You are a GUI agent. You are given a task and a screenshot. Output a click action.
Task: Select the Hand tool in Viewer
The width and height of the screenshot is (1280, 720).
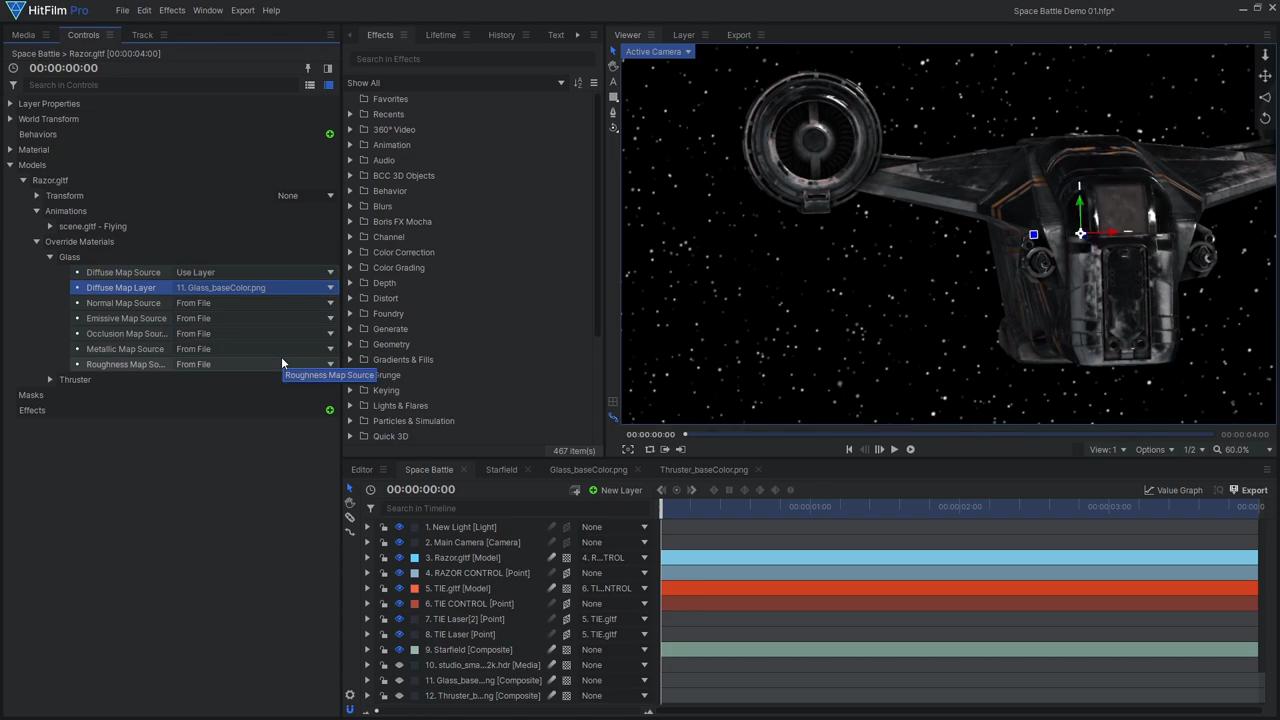tap(613, 66)
